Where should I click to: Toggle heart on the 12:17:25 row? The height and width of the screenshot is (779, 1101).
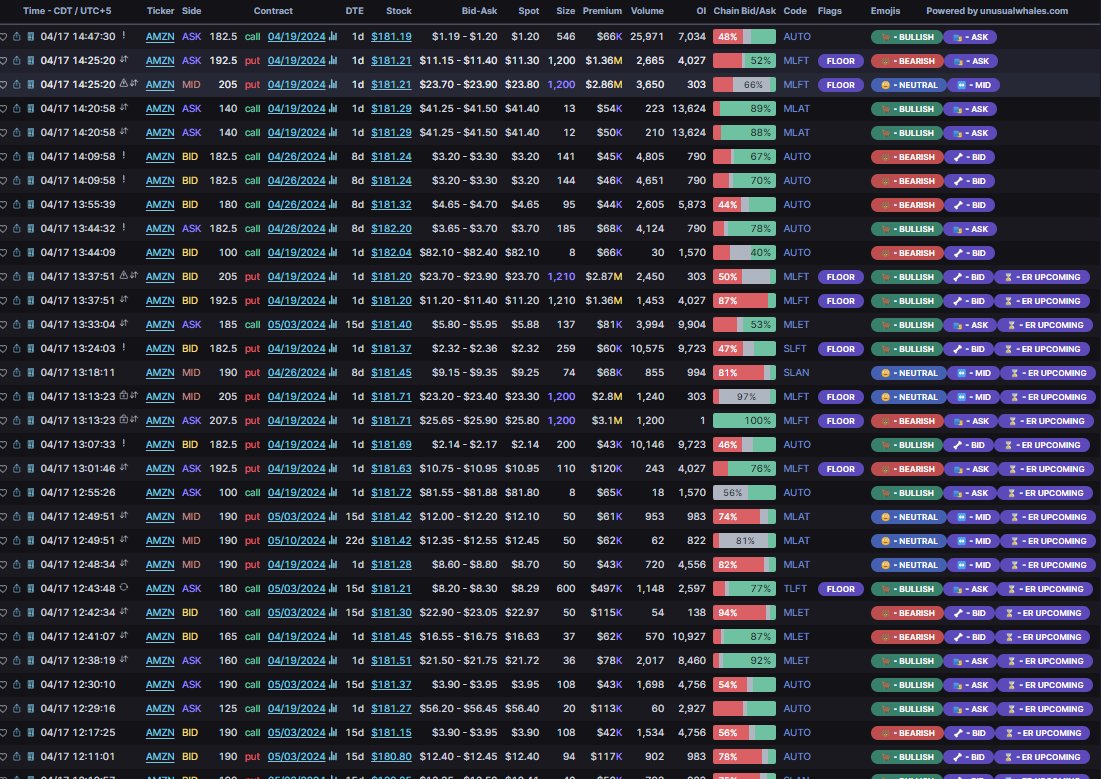point(4,732)
